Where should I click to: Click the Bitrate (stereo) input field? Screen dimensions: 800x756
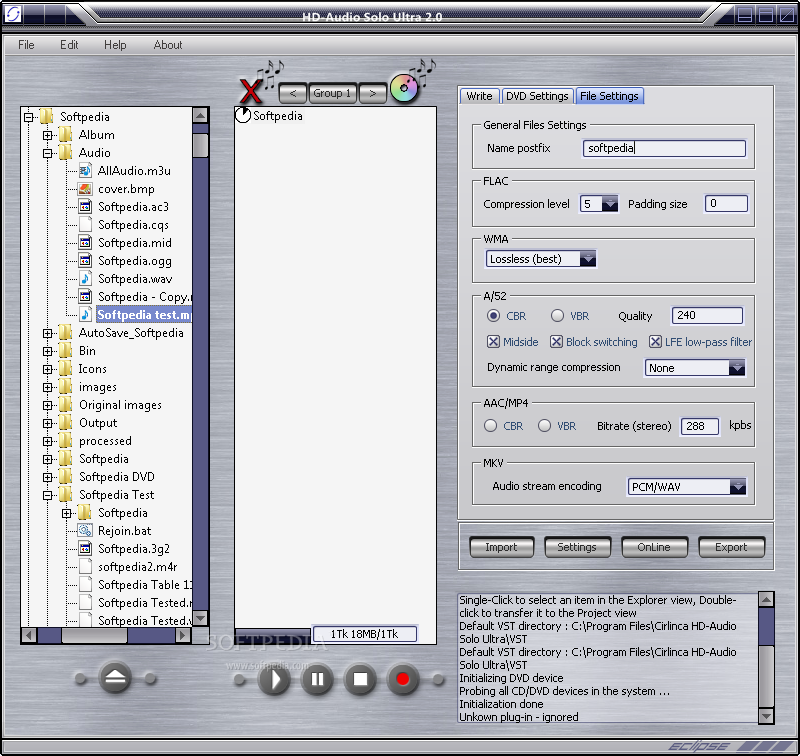tap(699, 426)
